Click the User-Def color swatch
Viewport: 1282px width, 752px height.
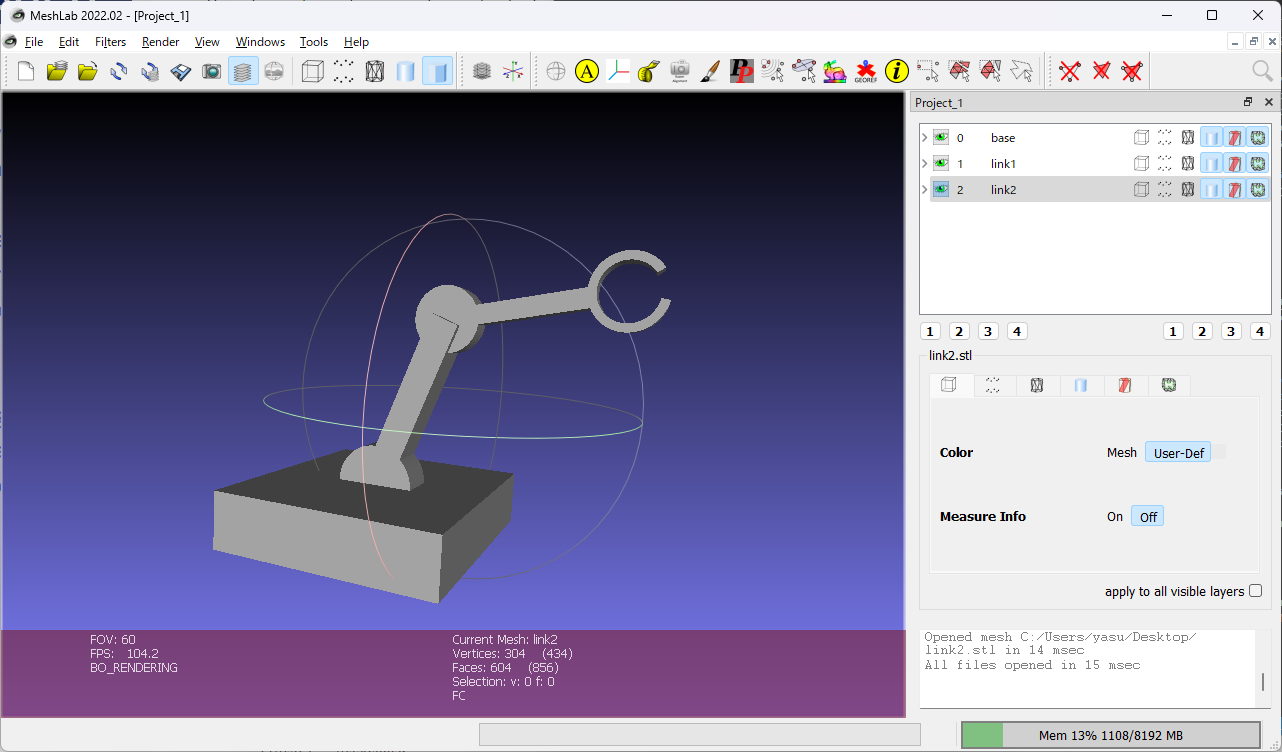tap(1217, 453)
